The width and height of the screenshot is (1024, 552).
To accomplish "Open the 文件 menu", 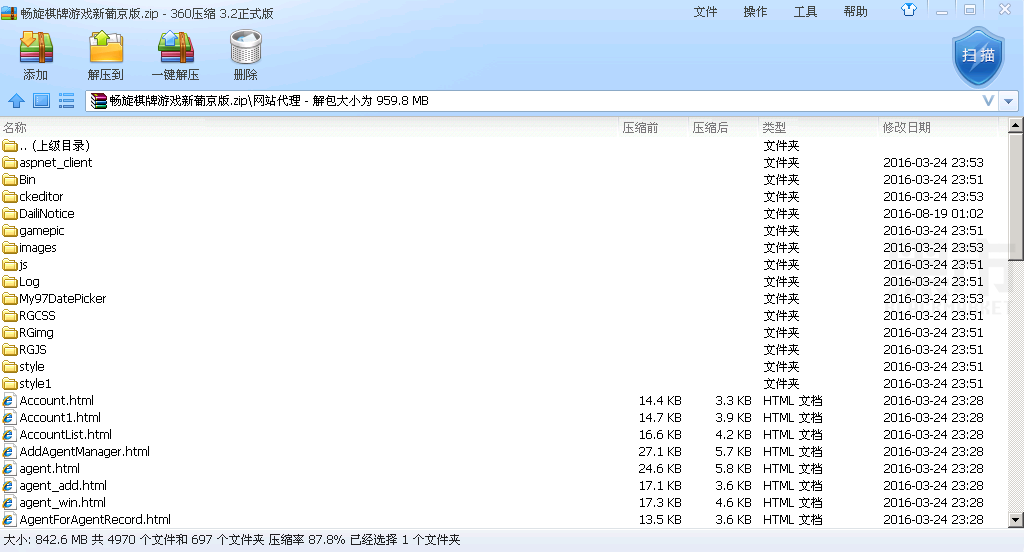I will [705, 12].
